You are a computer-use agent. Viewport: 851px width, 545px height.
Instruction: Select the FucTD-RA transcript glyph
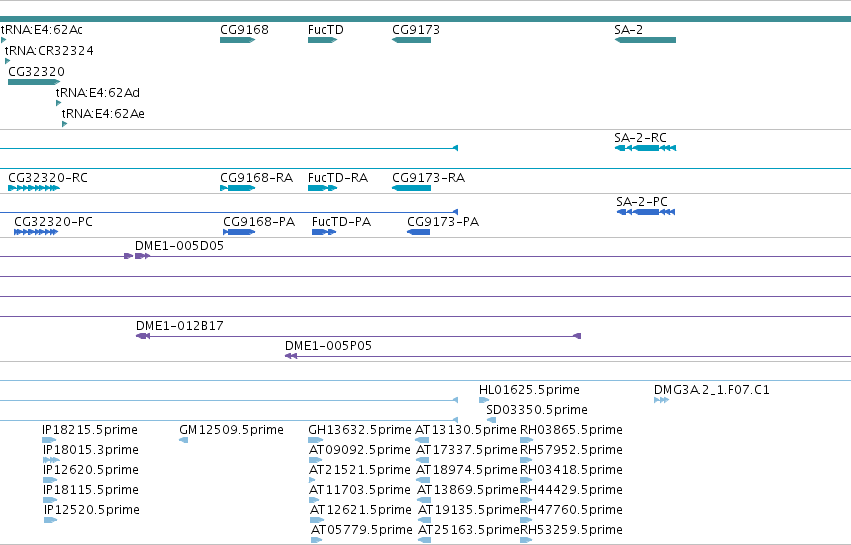[322, 188]
